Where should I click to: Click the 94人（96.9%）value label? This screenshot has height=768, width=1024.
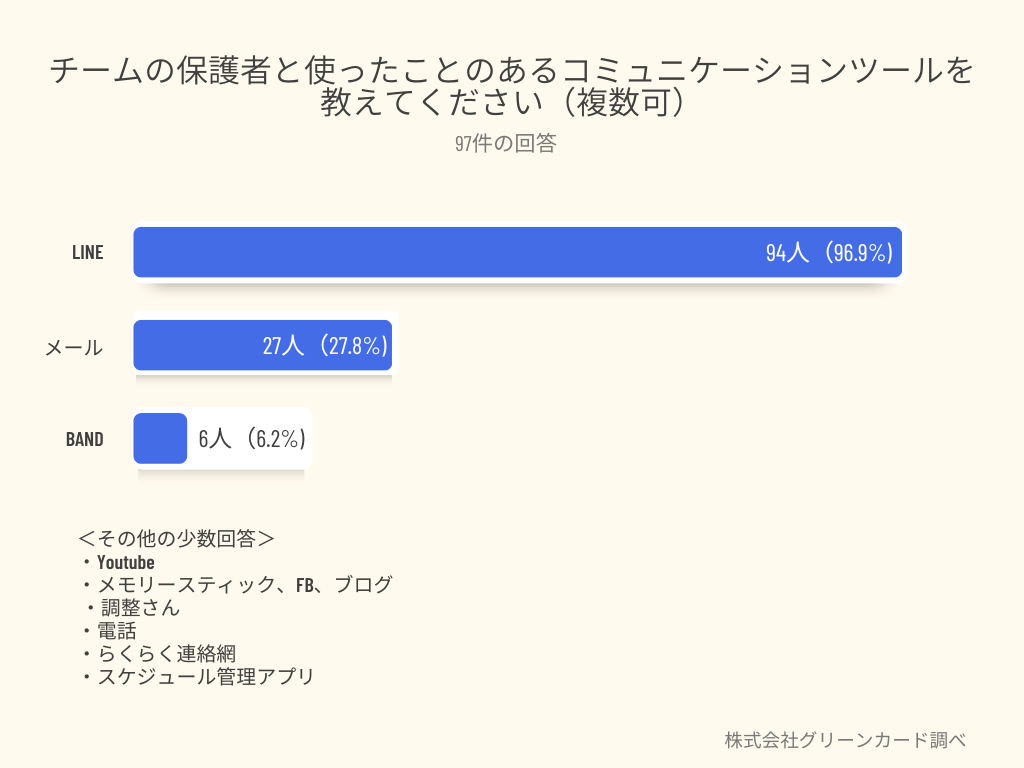[829, 253]
